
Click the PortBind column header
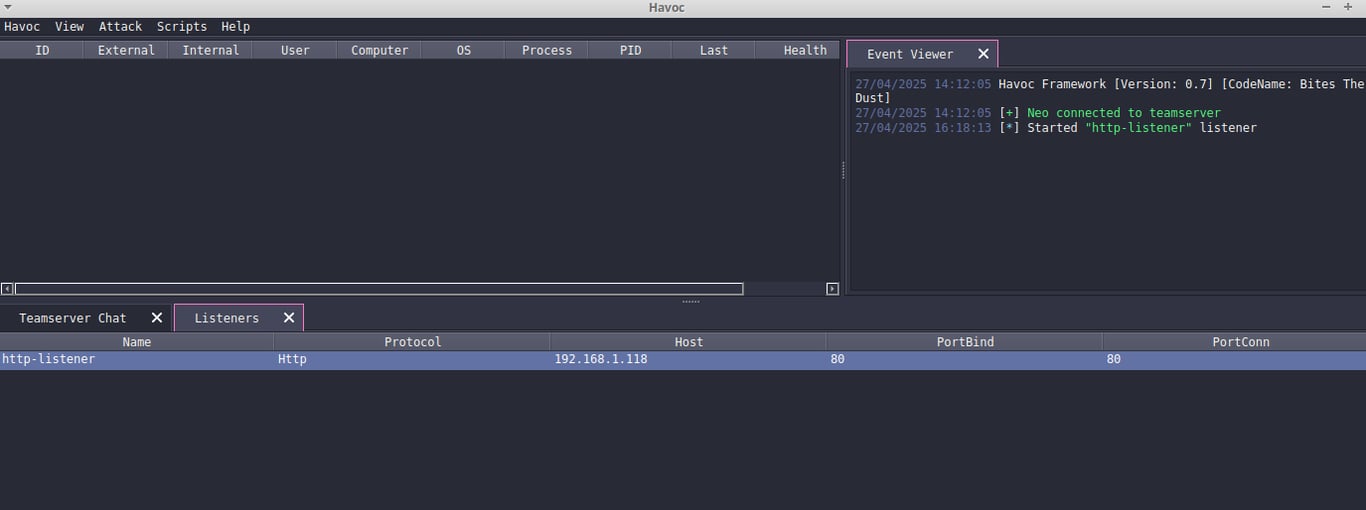point(965,342)
